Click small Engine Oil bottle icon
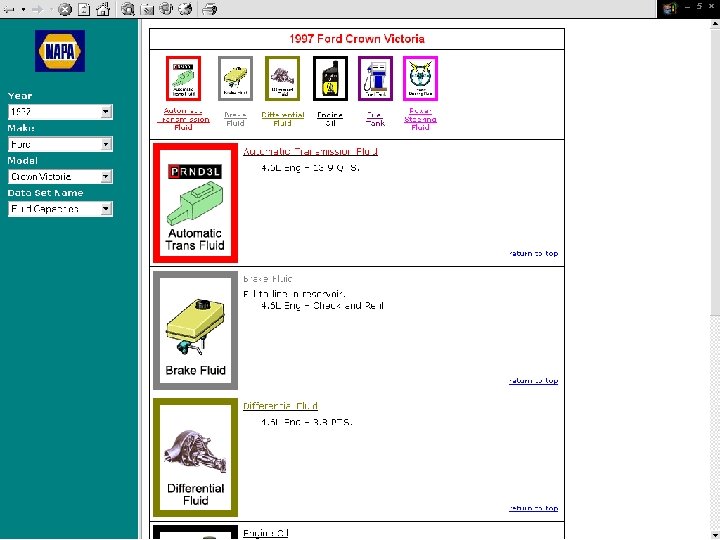 coord(330,79)
